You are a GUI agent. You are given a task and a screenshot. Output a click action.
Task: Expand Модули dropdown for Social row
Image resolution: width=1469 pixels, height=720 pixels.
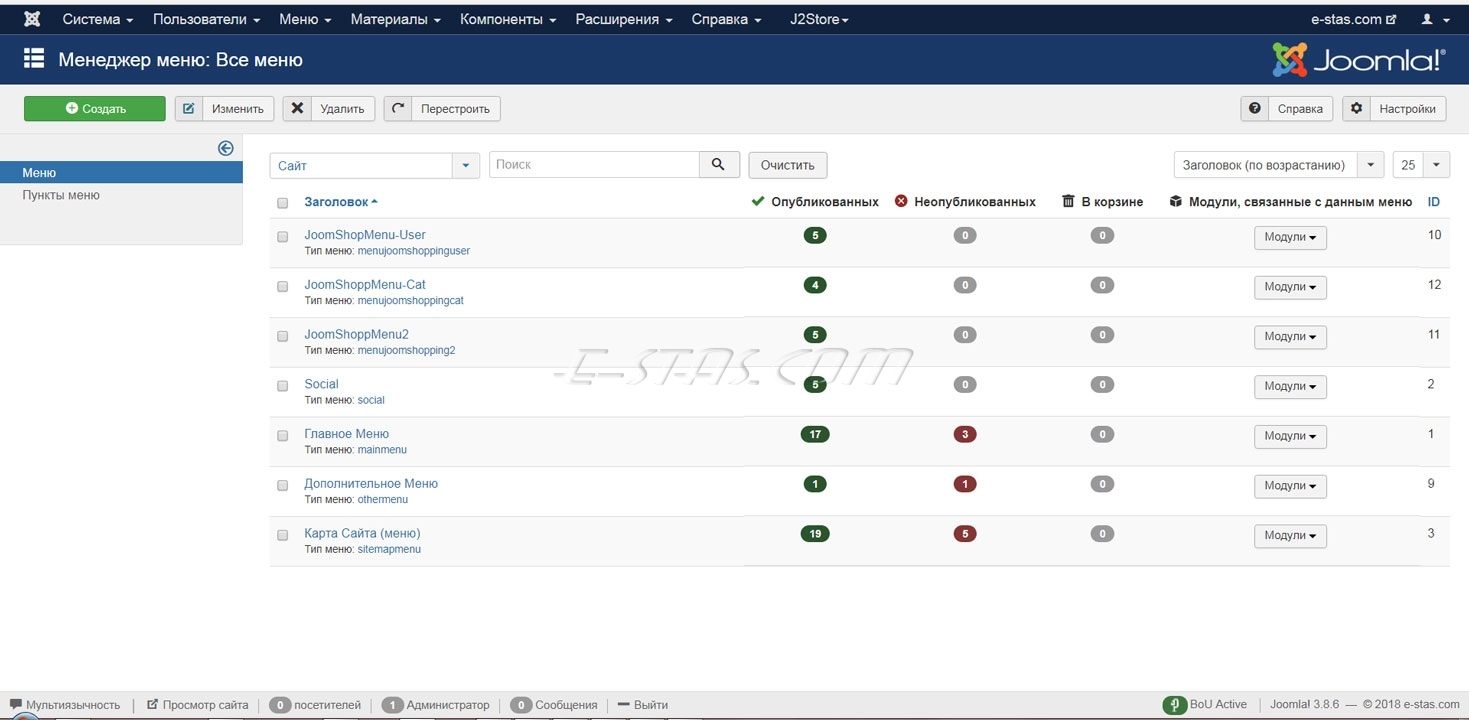1290,386
